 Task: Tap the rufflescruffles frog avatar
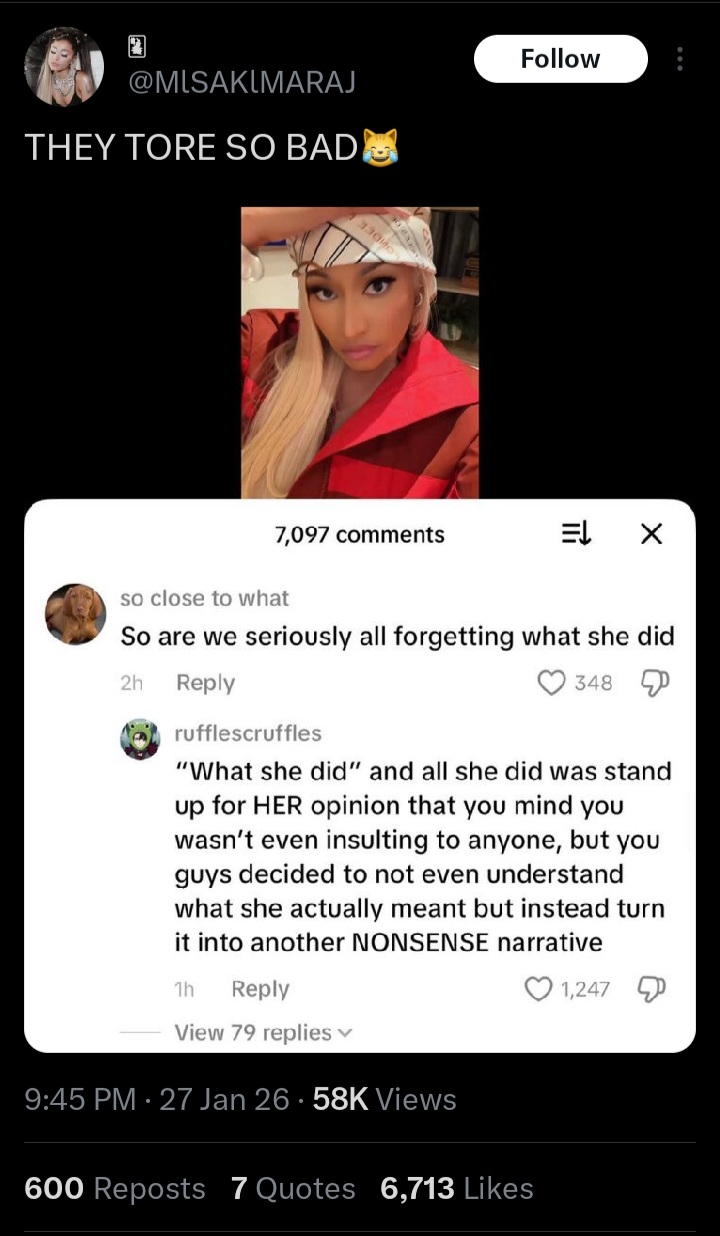(140, 740)
